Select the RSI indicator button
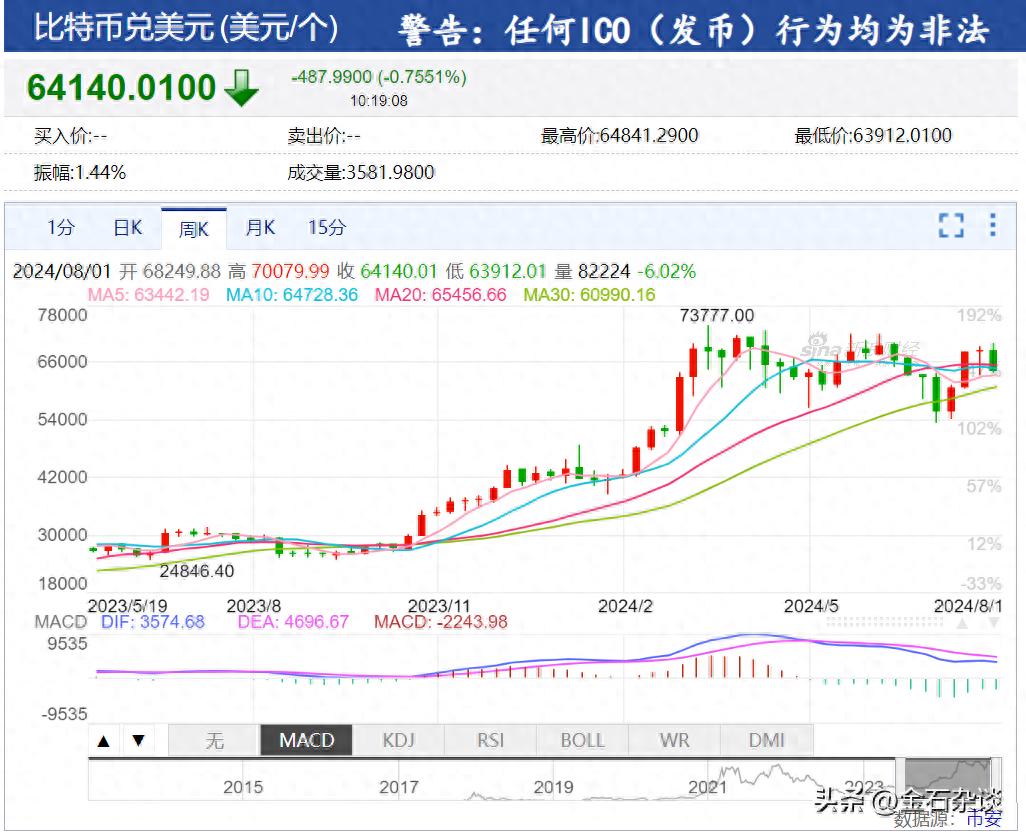 pyautogui.click(x=490, y=740)
